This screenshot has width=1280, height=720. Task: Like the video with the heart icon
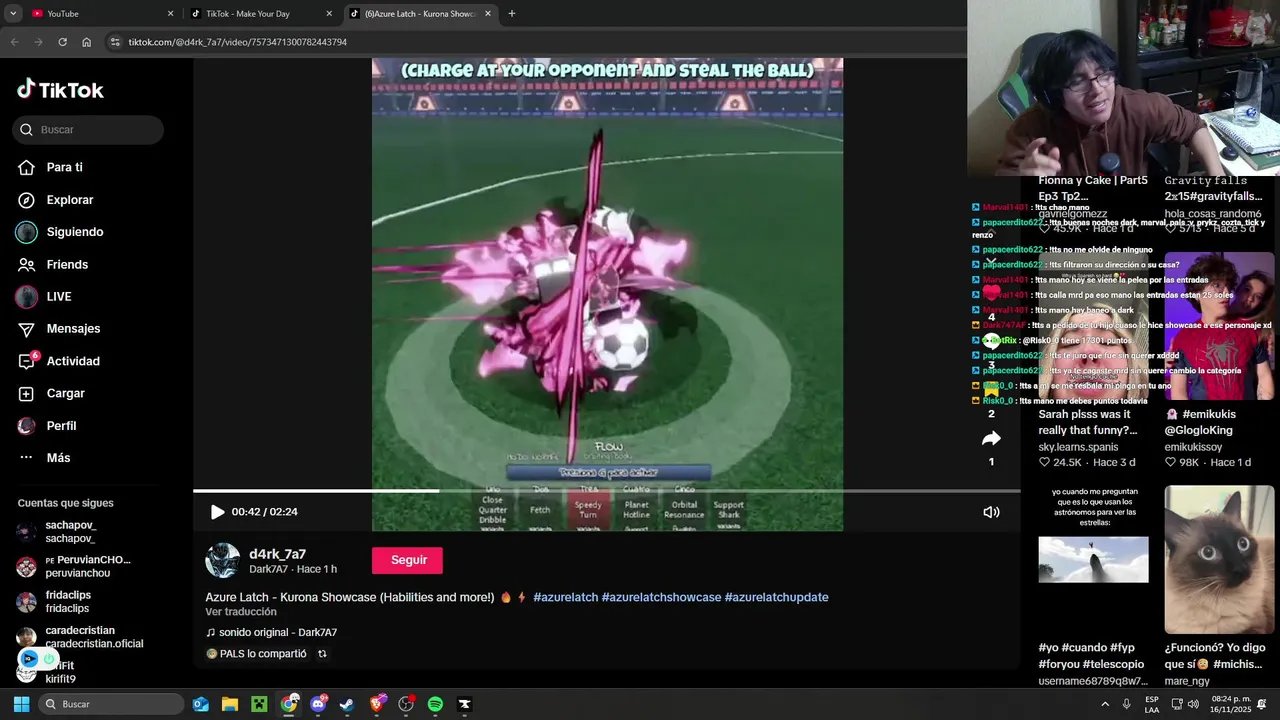coord(991,291)
